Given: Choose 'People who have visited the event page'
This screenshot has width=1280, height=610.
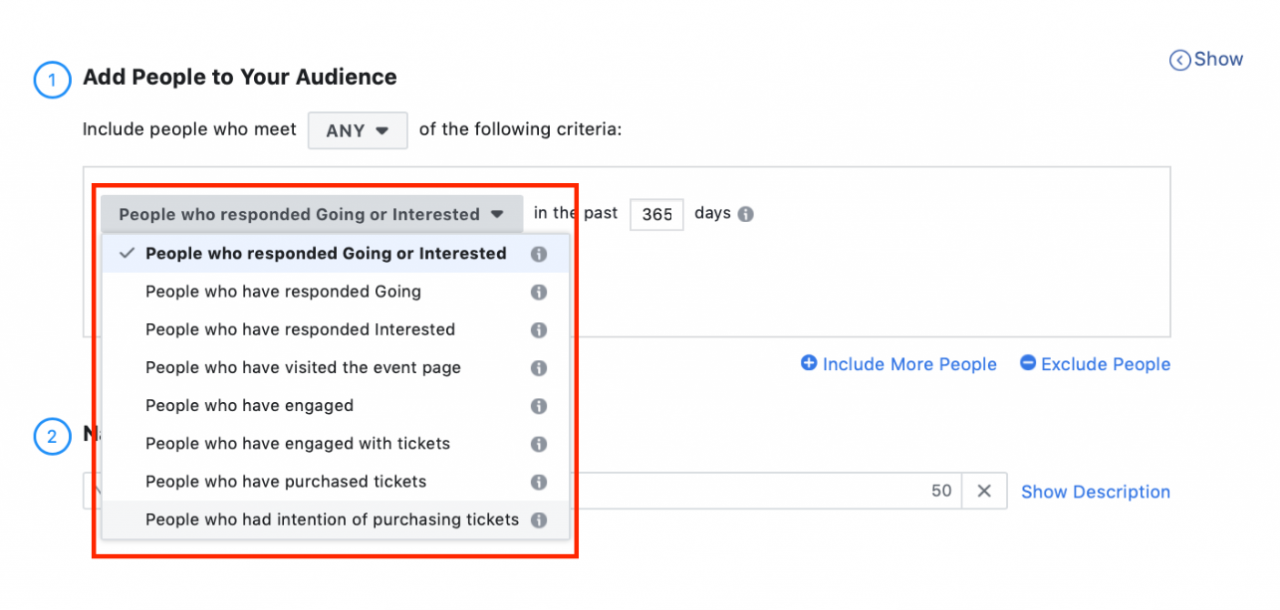Looking at the screenshot, I should [303, 368].
